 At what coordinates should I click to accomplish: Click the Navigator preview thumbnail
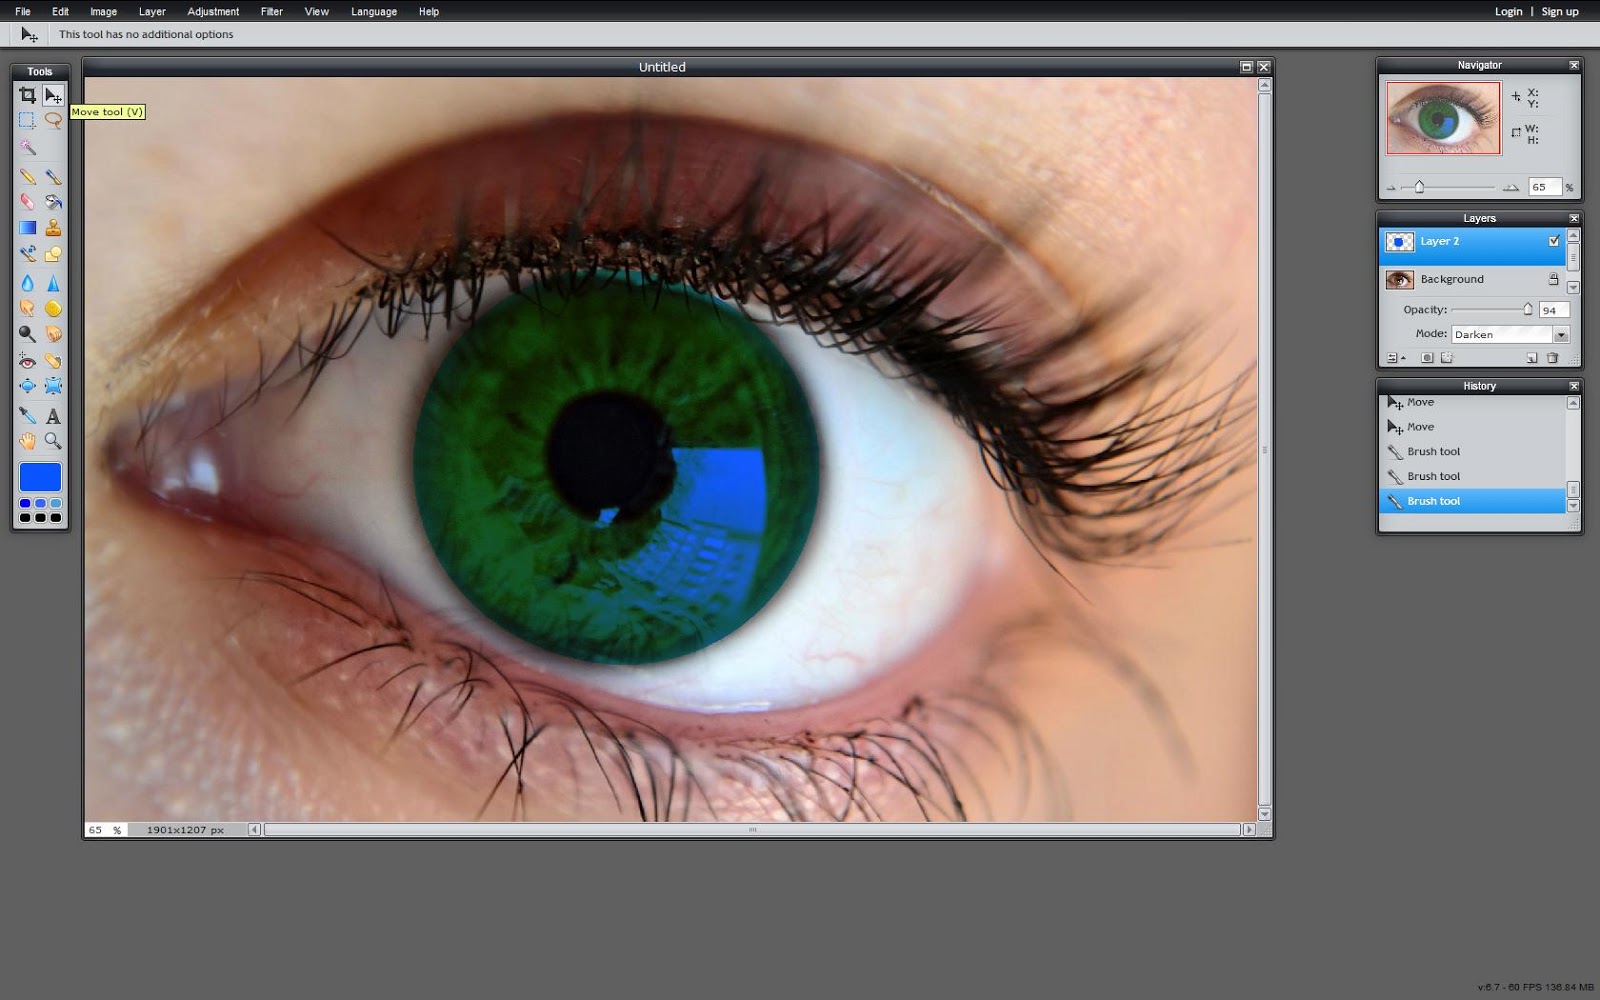pos(1443,117)
